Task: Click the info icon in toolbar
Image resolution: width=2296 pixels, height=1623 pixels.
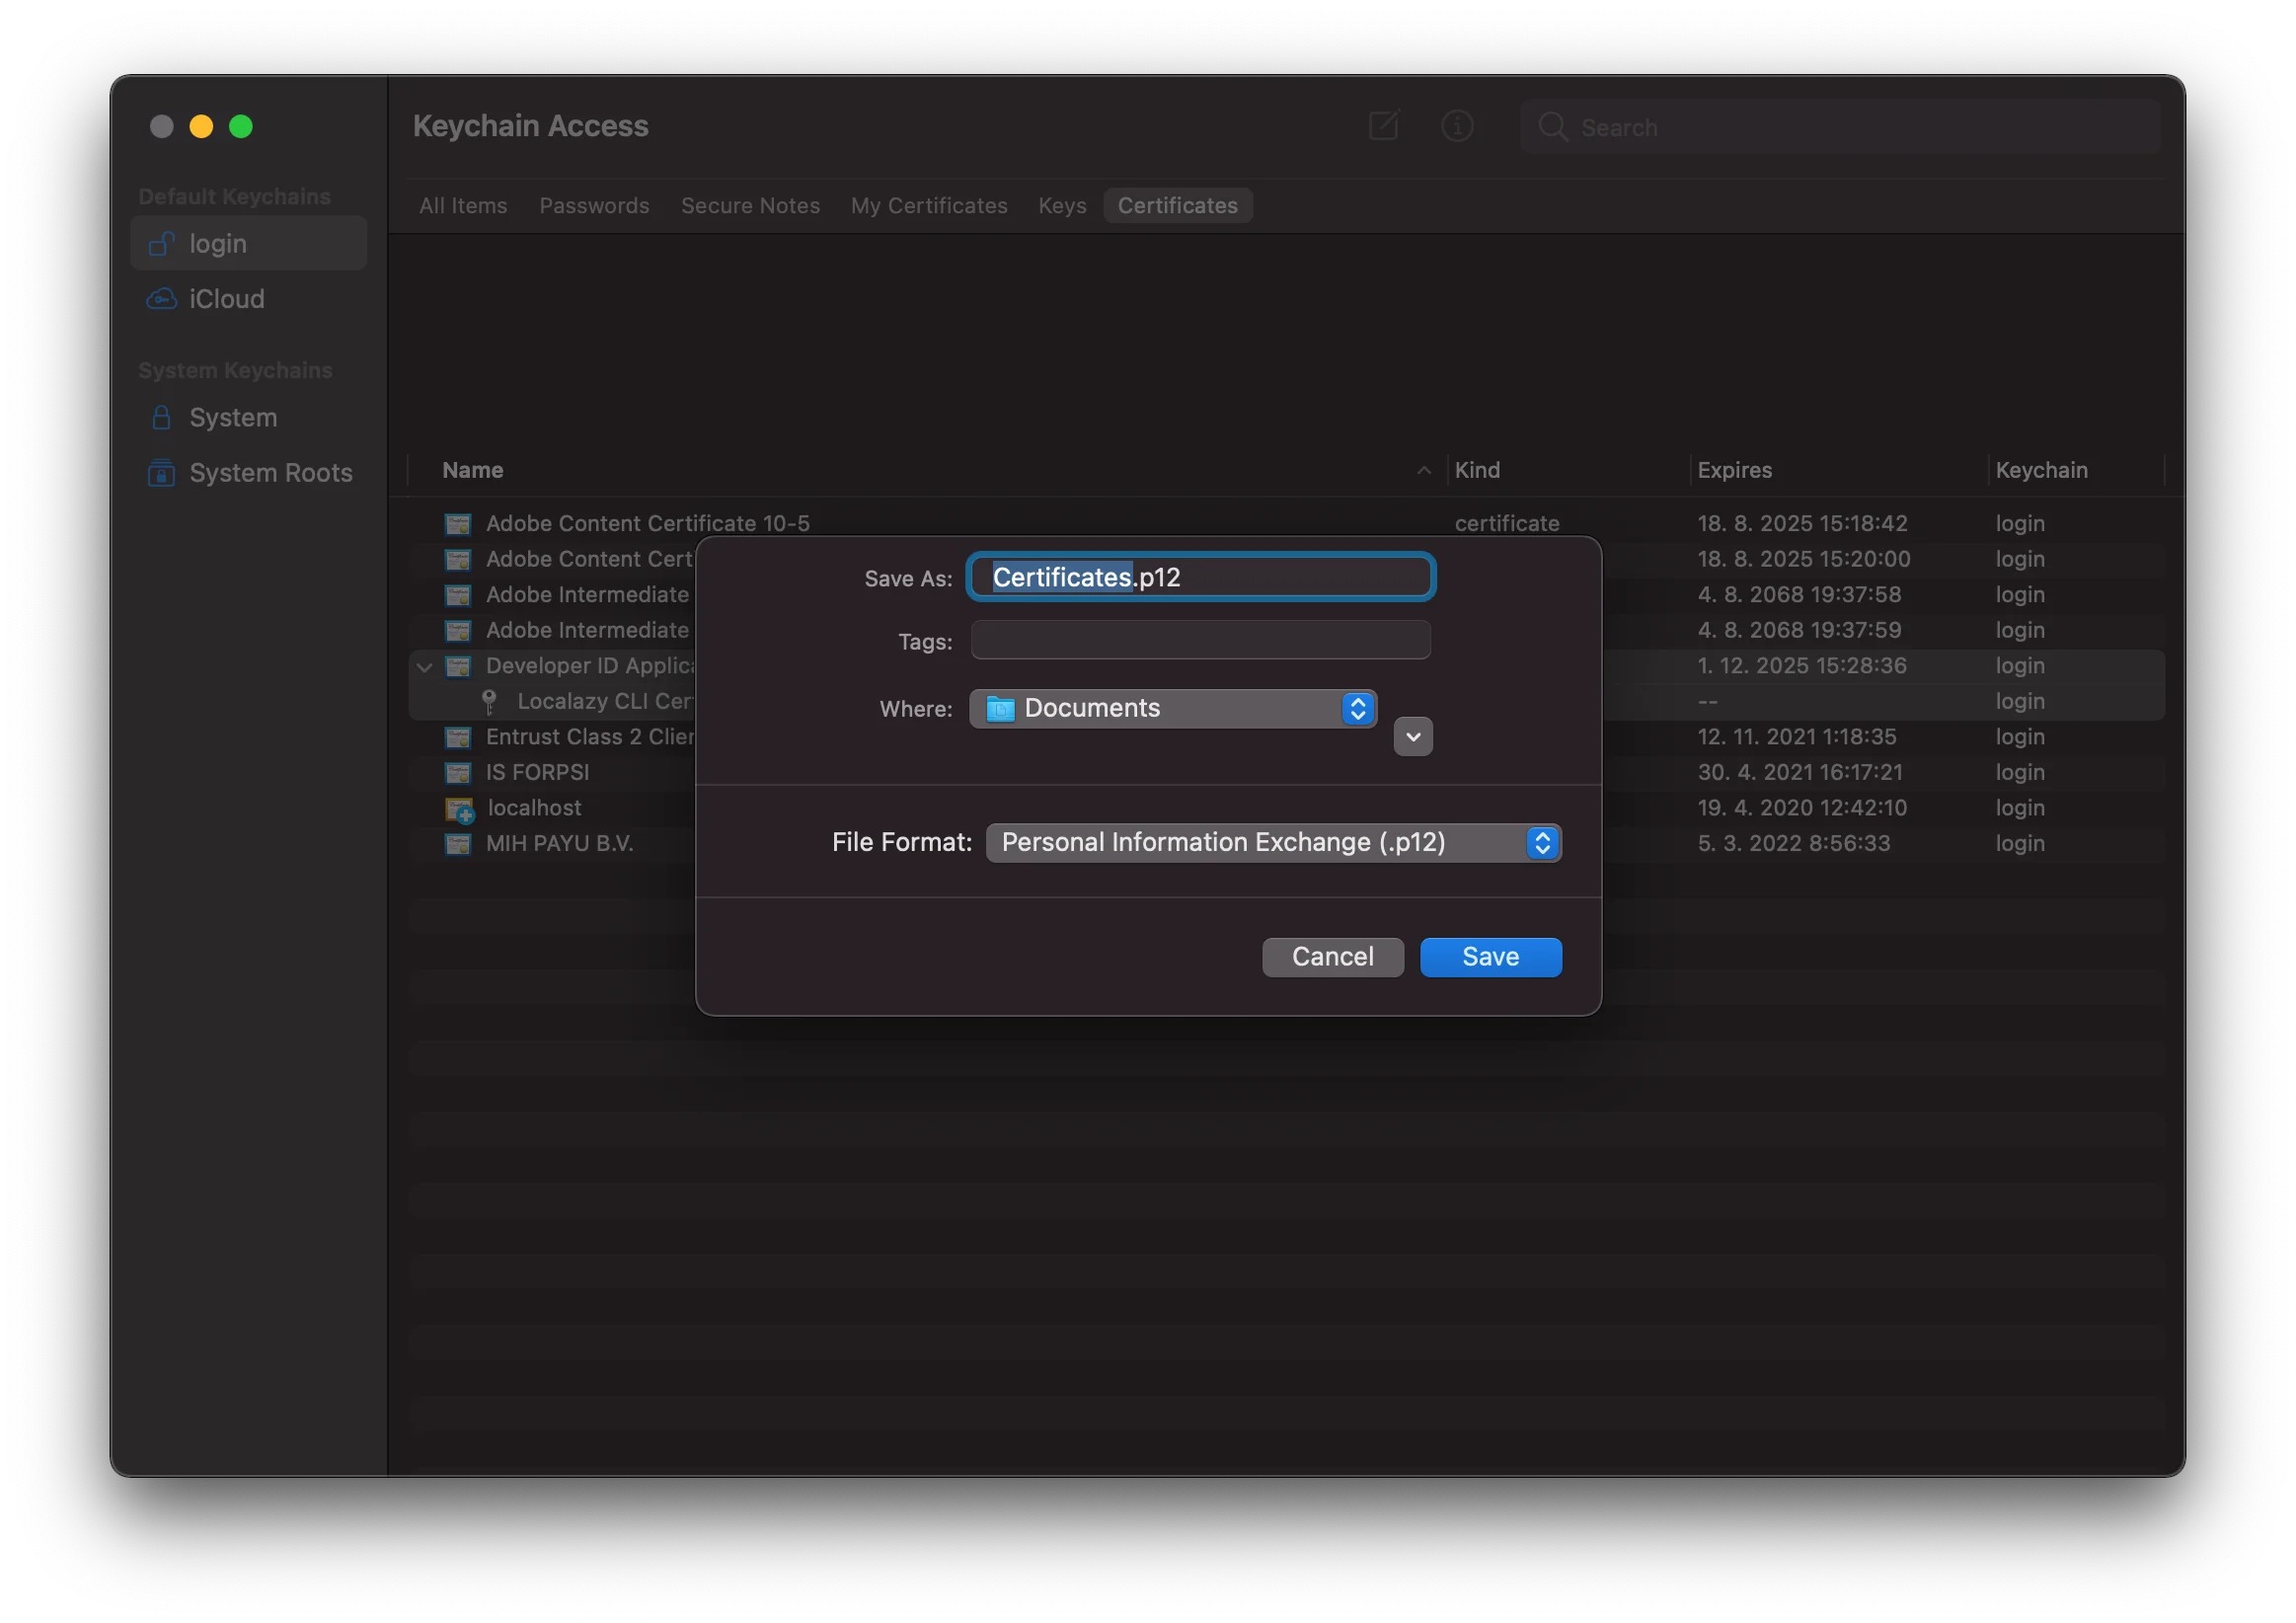Action: pyautogui.click(x=1456, y=126)
